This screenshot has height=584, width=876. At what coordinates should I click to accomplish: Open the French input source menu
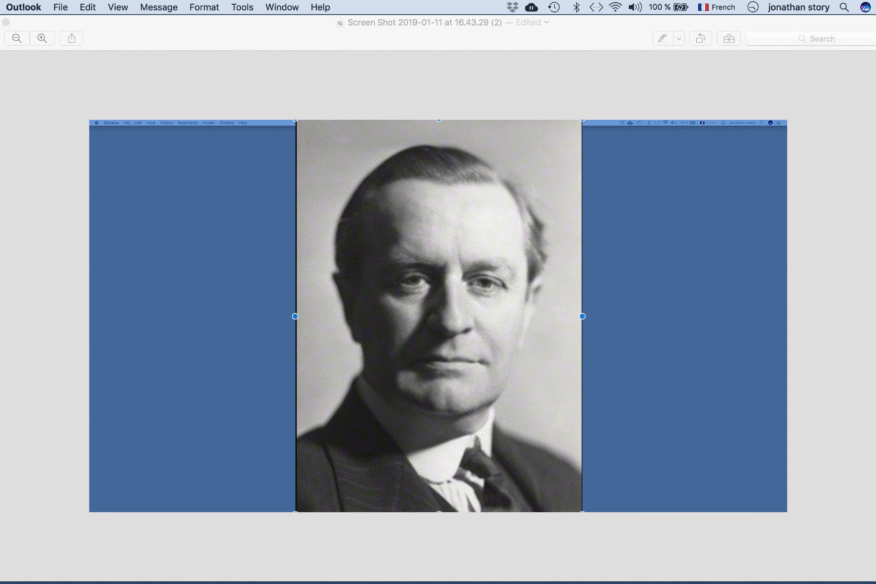716,7
